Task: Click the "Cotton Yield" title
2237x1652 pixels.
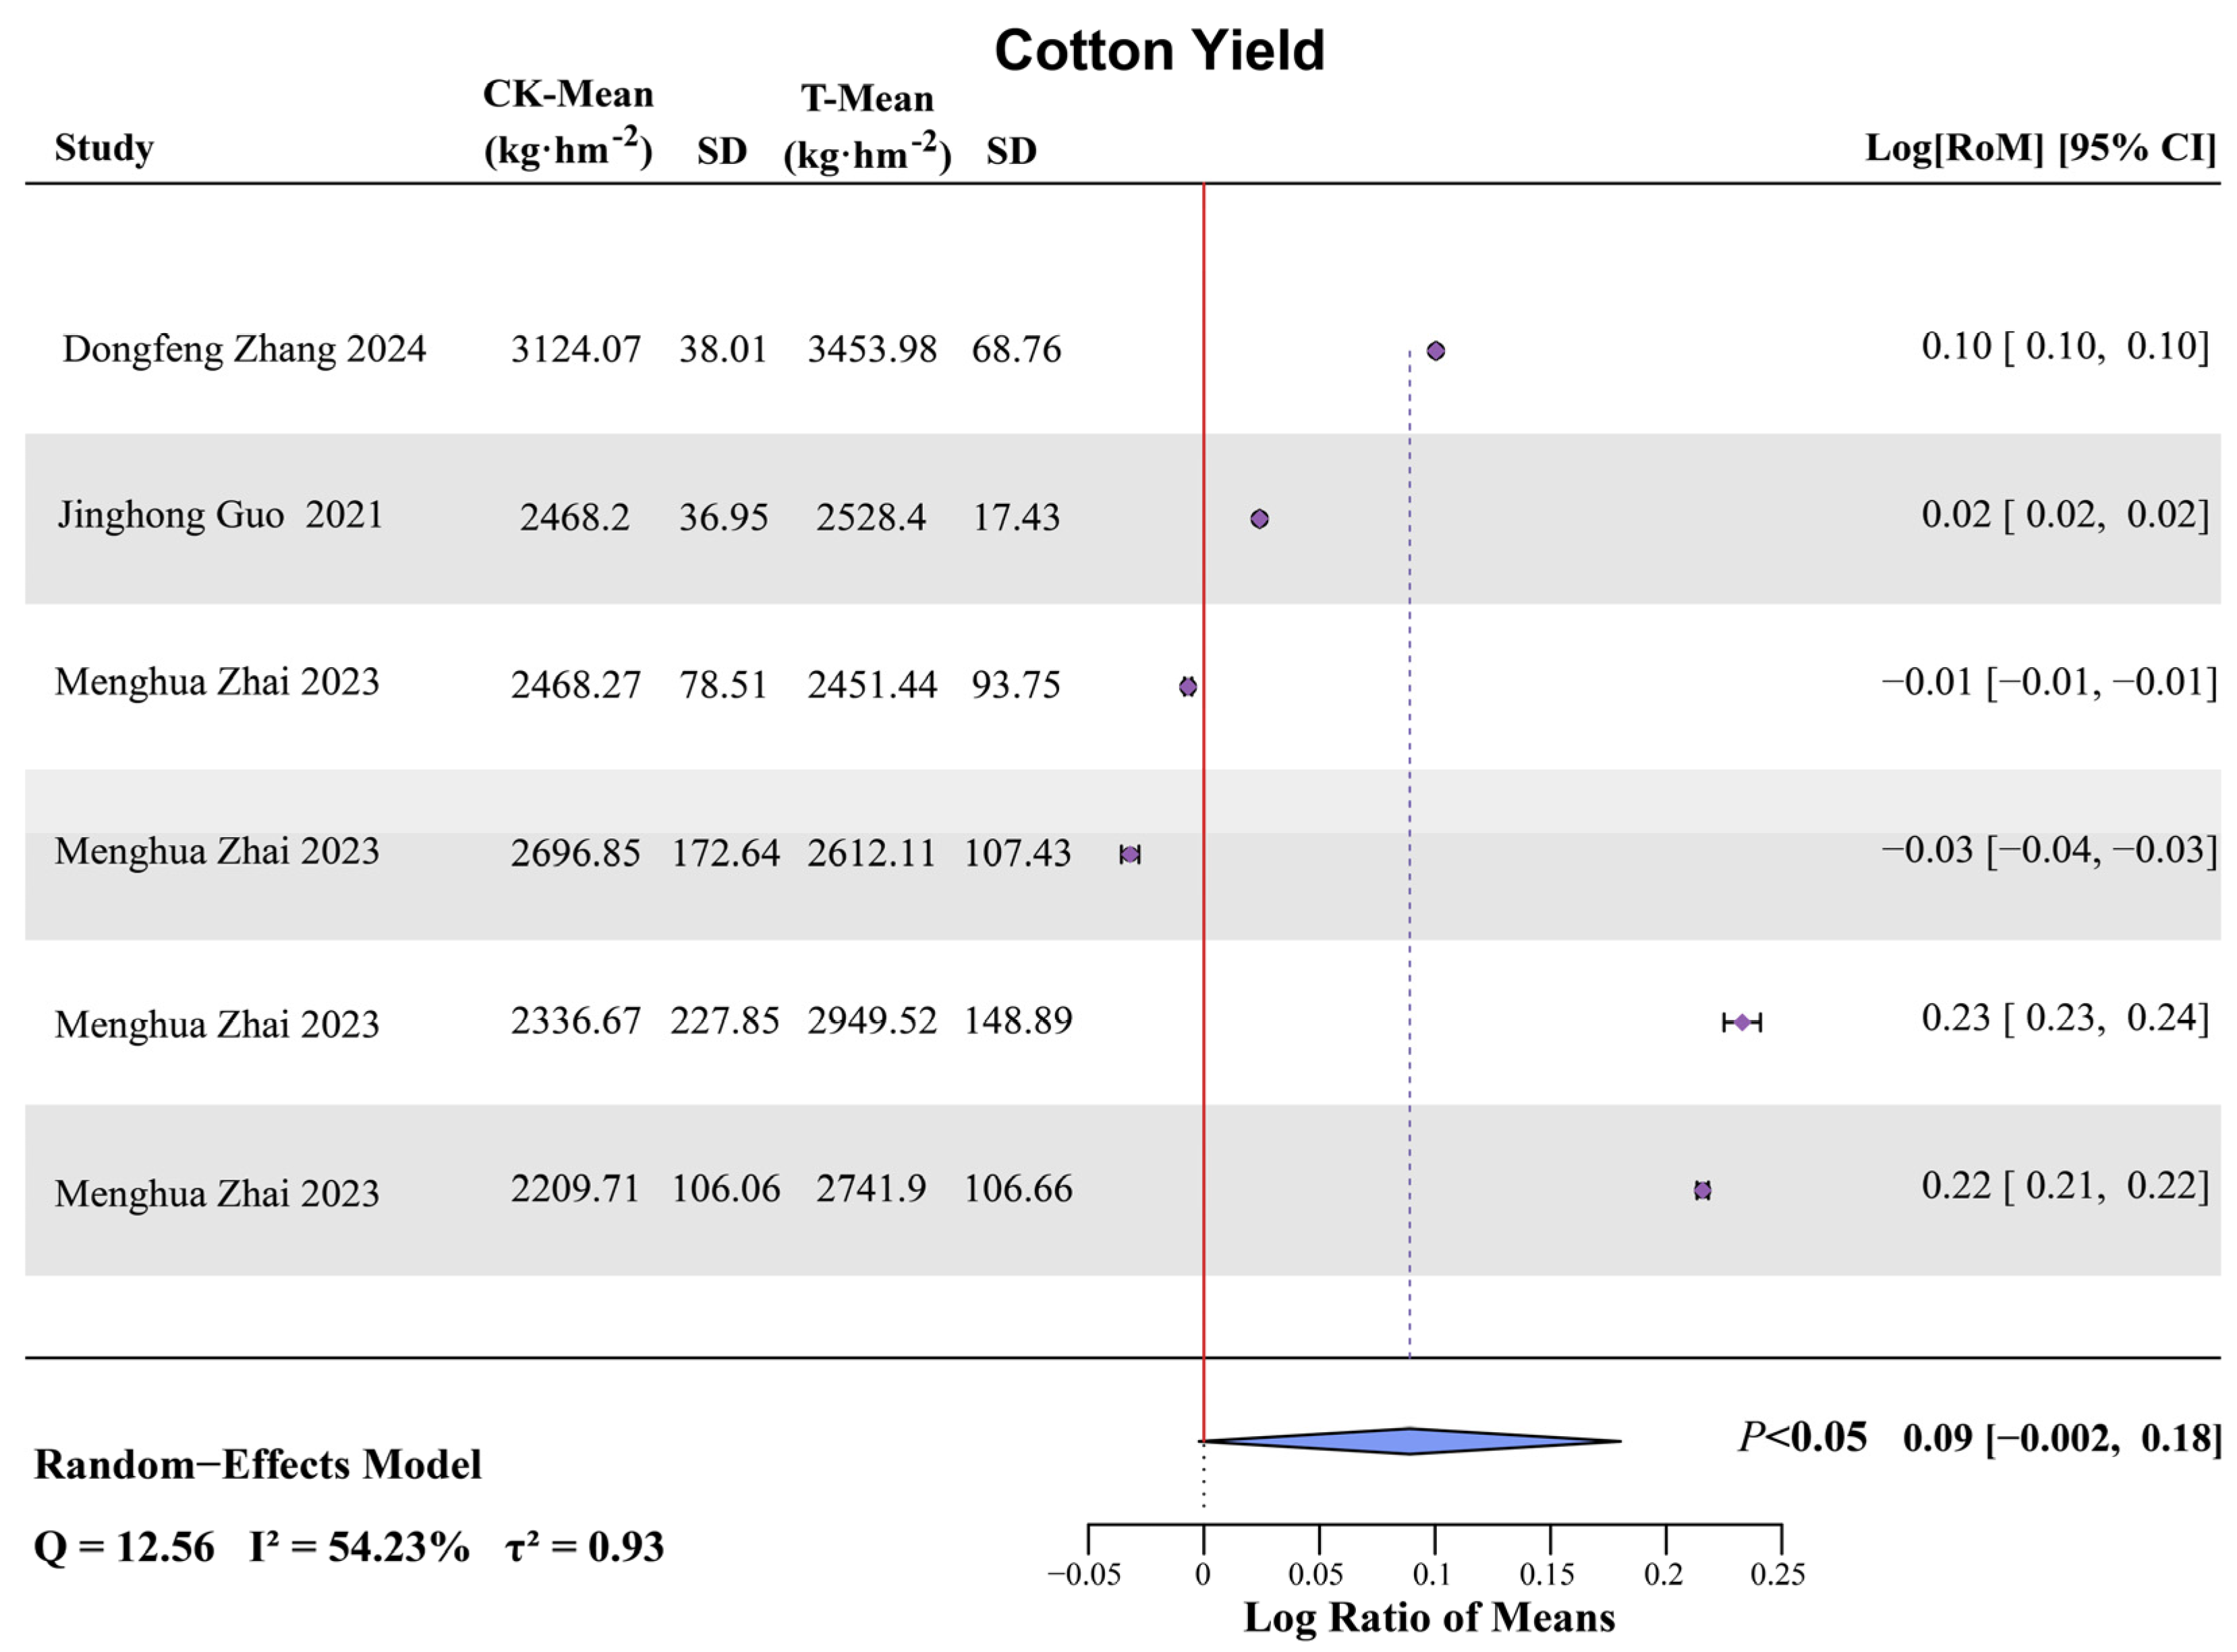Action: coord(1159,50)
